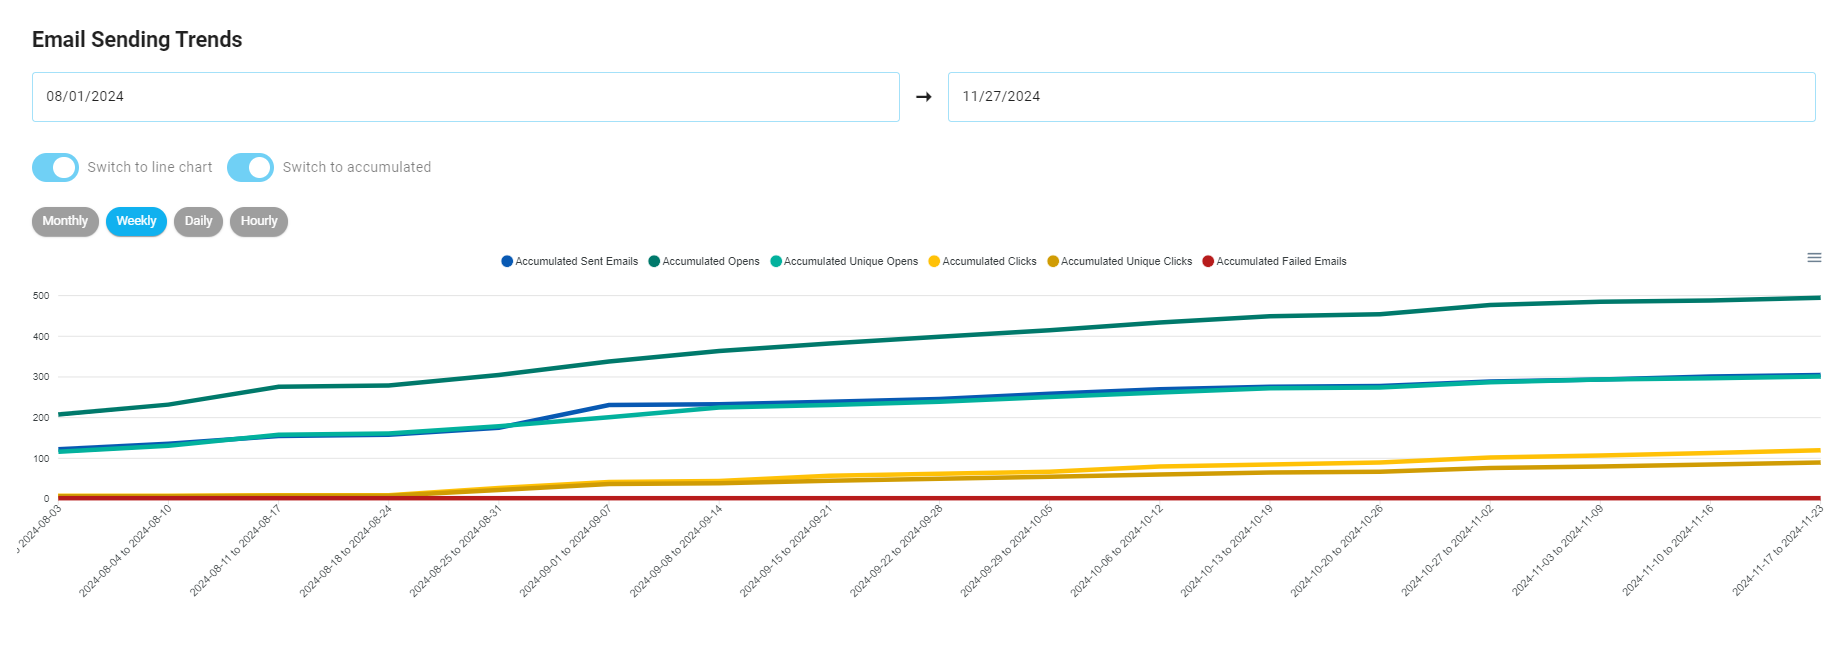
Task: Toggle Accumulated Clicks legend series
Action: click(x=982, y=261)
